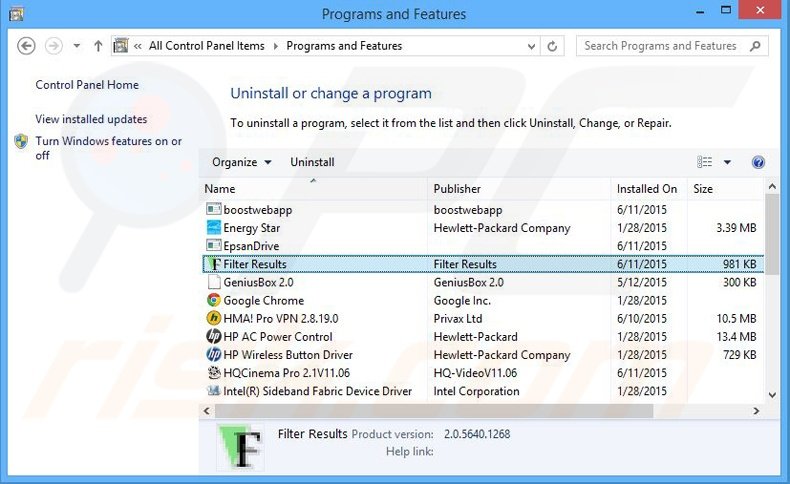This screenshot has width=790, height=484.
Task: Click the vertical scrollbar thumb
Action: click(772, 235)
